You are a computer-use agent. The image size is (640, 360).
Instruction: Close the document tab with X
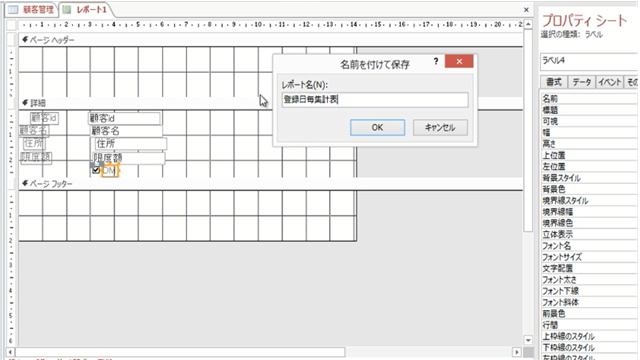[527, 10]
